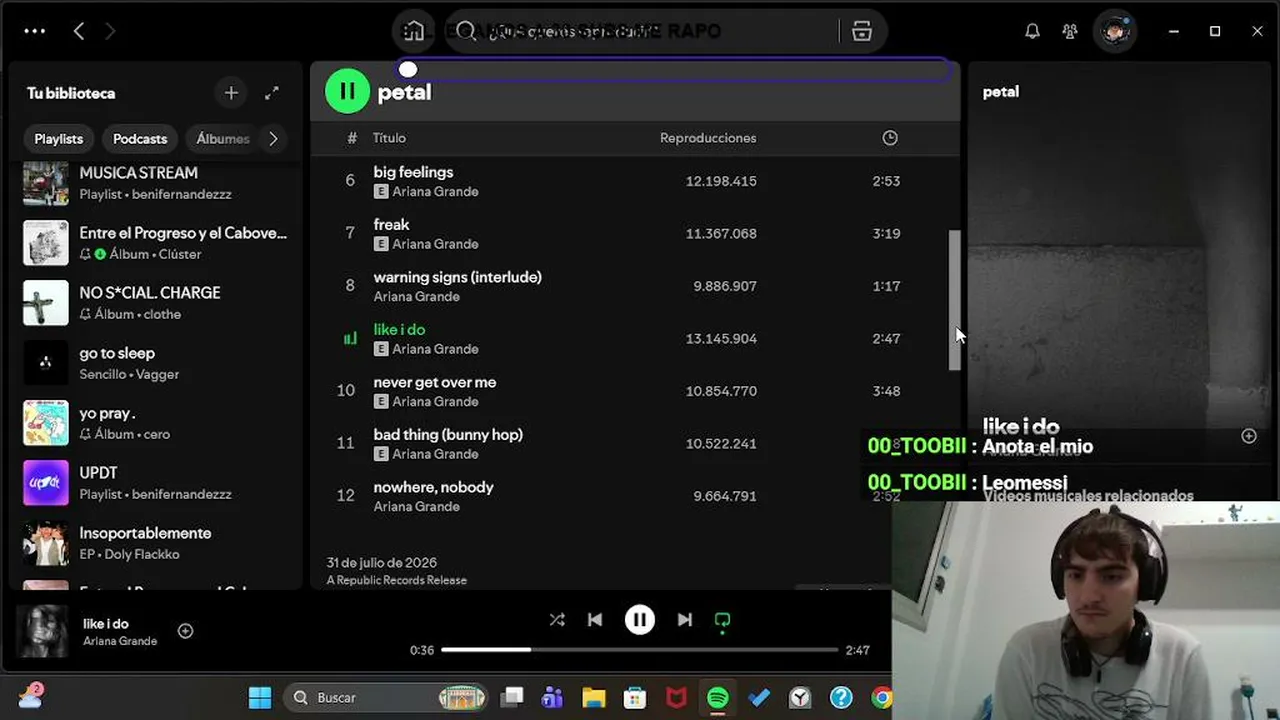The width and height of the screenshot is (1280, 720).
Task: Open NO S*CIAL. CHARGE album
Action: (x=156, y=303)
